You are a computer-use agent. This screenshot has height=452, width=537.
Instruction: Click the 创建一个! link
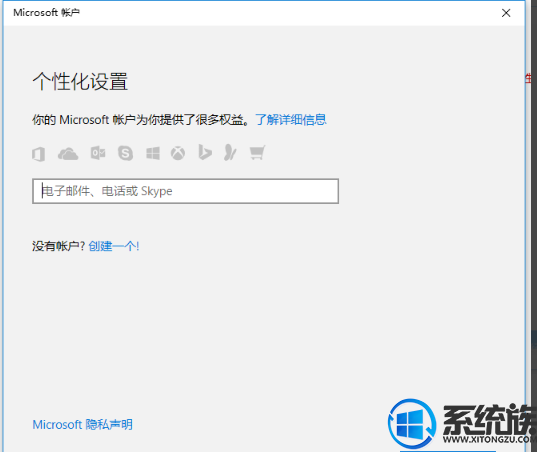tap(114, 246)
